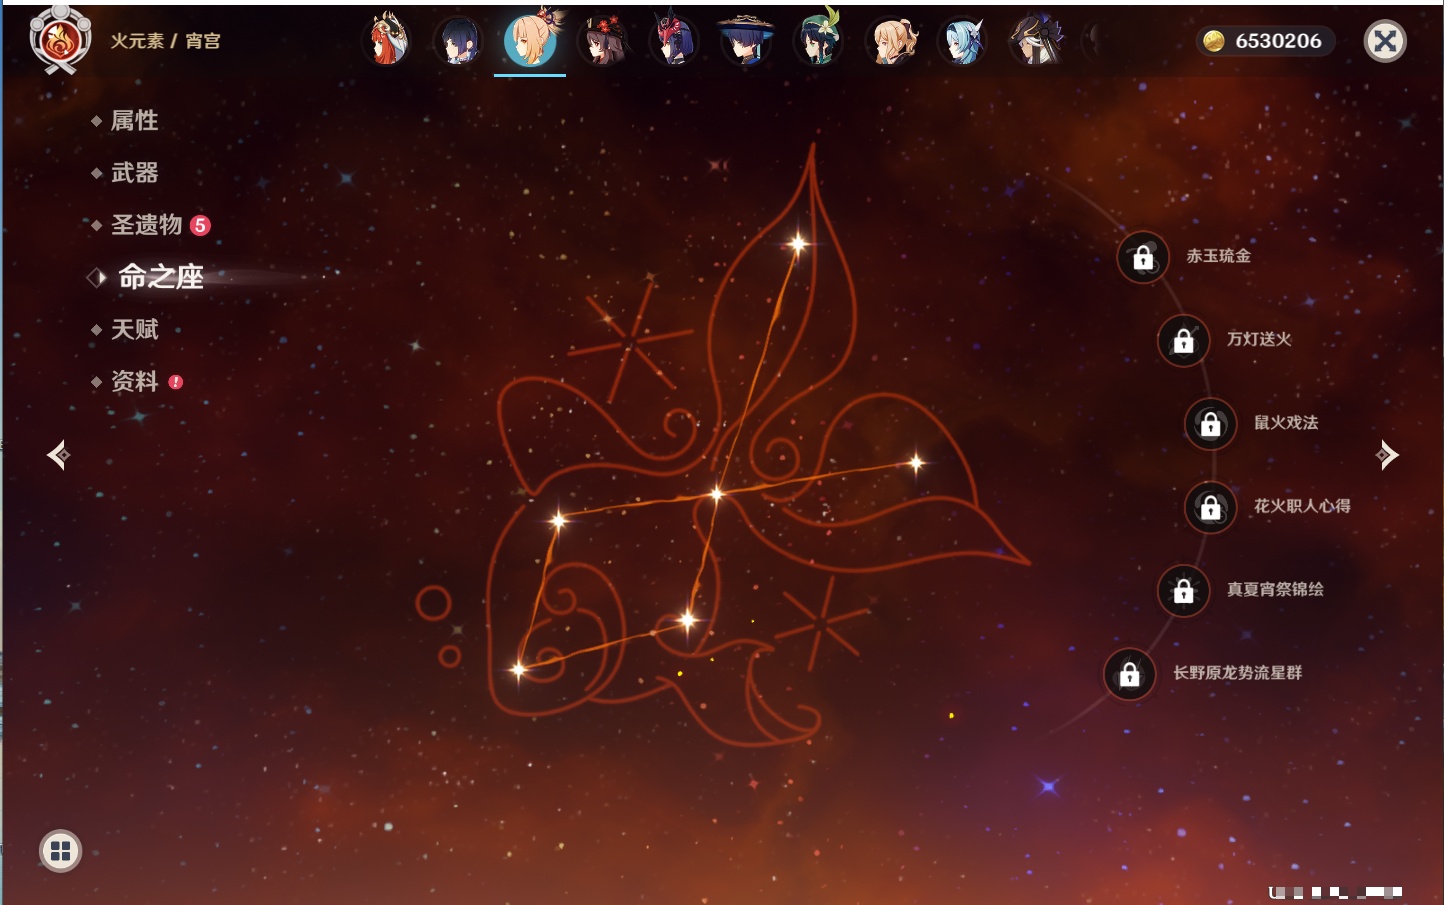Open the 圣遗物 artifacts tab
The image size is (1444, 905).
[146, 225]
